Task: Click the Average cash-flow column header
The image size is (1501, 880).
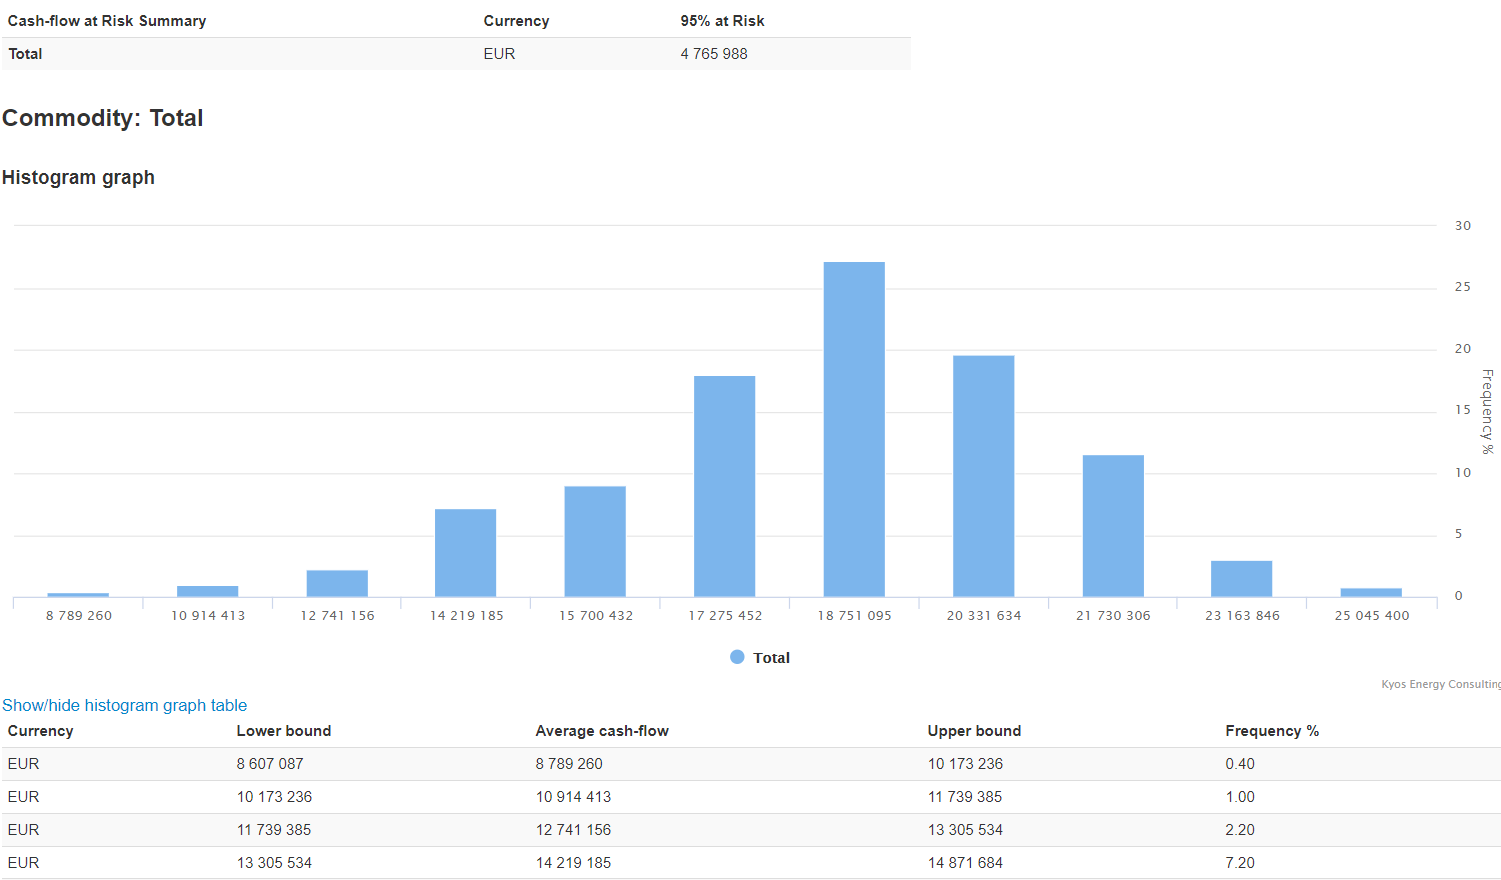Action: point(602,731)
